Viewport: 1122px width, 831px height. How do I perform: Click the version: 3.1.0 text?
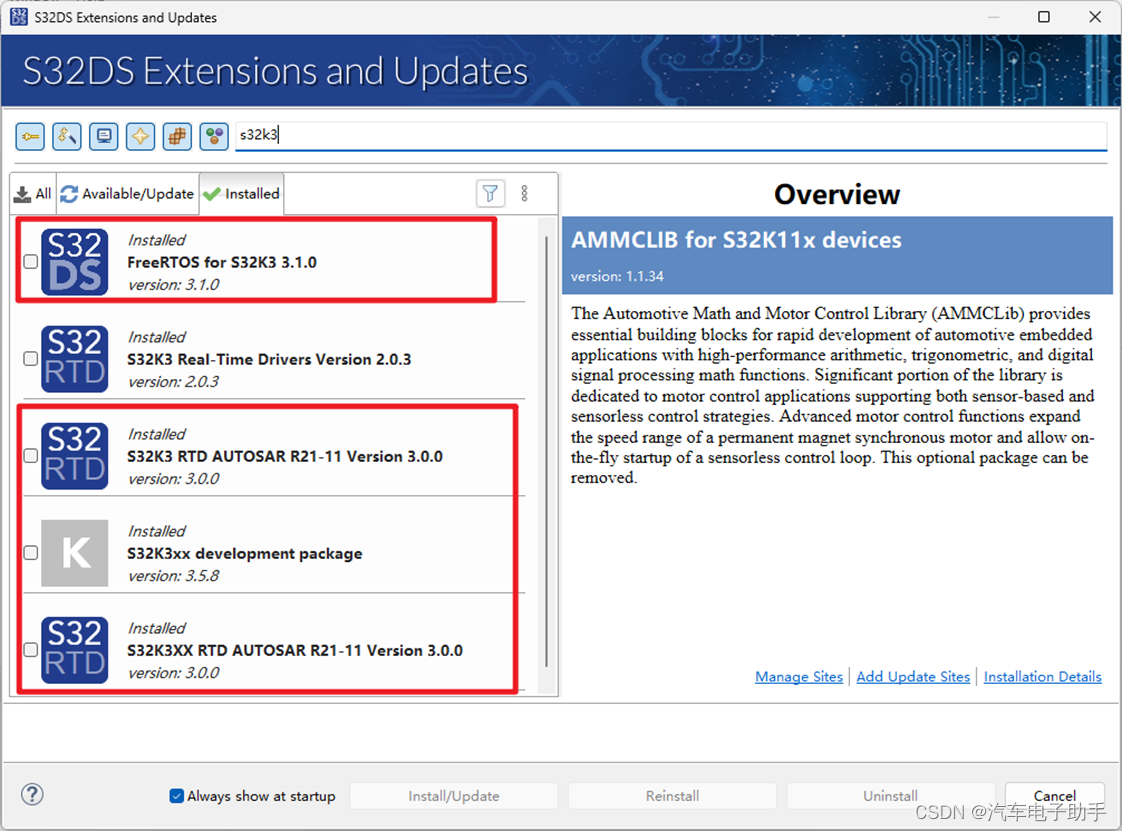click(x=174, y=285)
